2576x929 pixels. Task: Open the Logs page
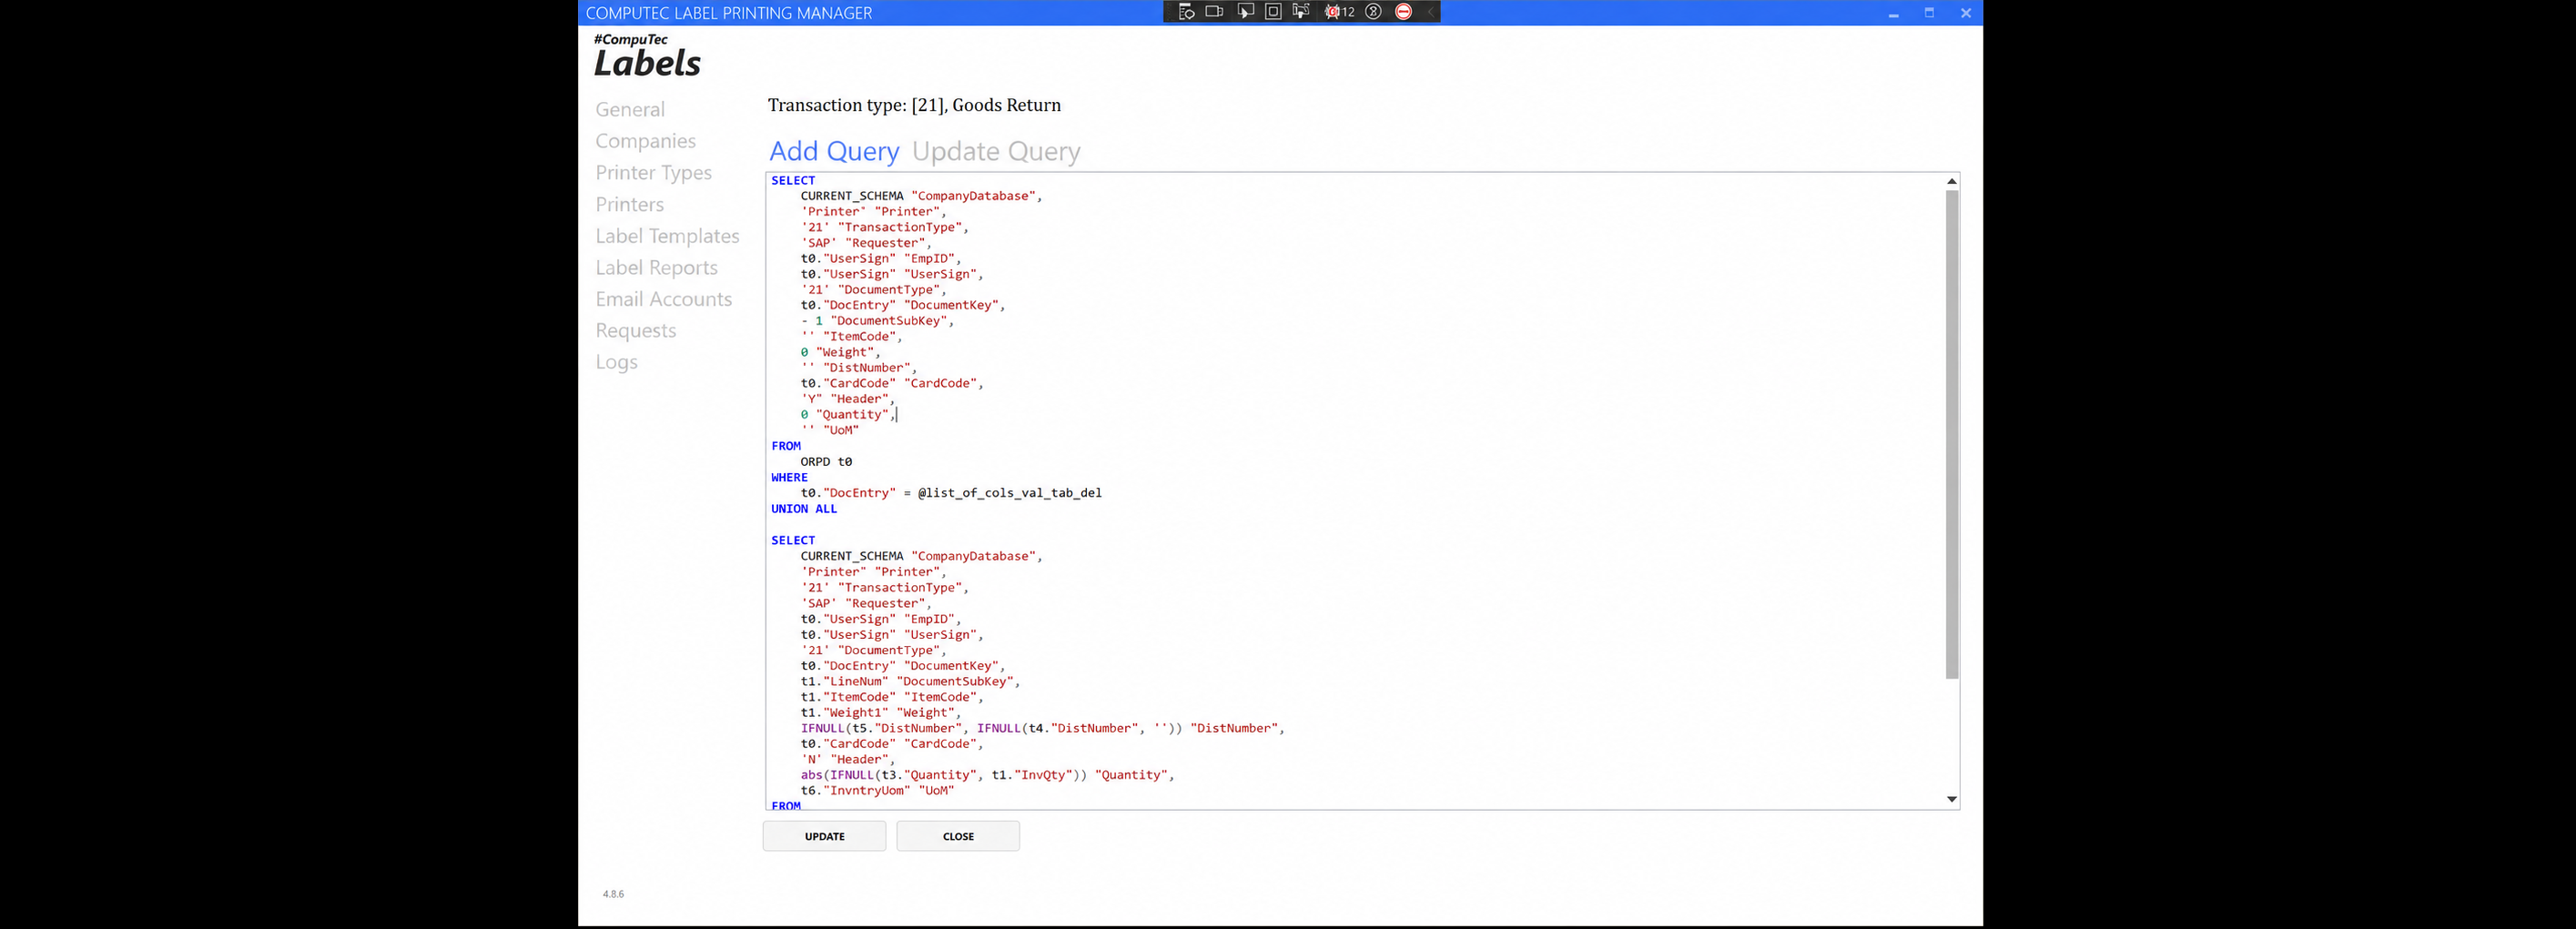(617, 362)
